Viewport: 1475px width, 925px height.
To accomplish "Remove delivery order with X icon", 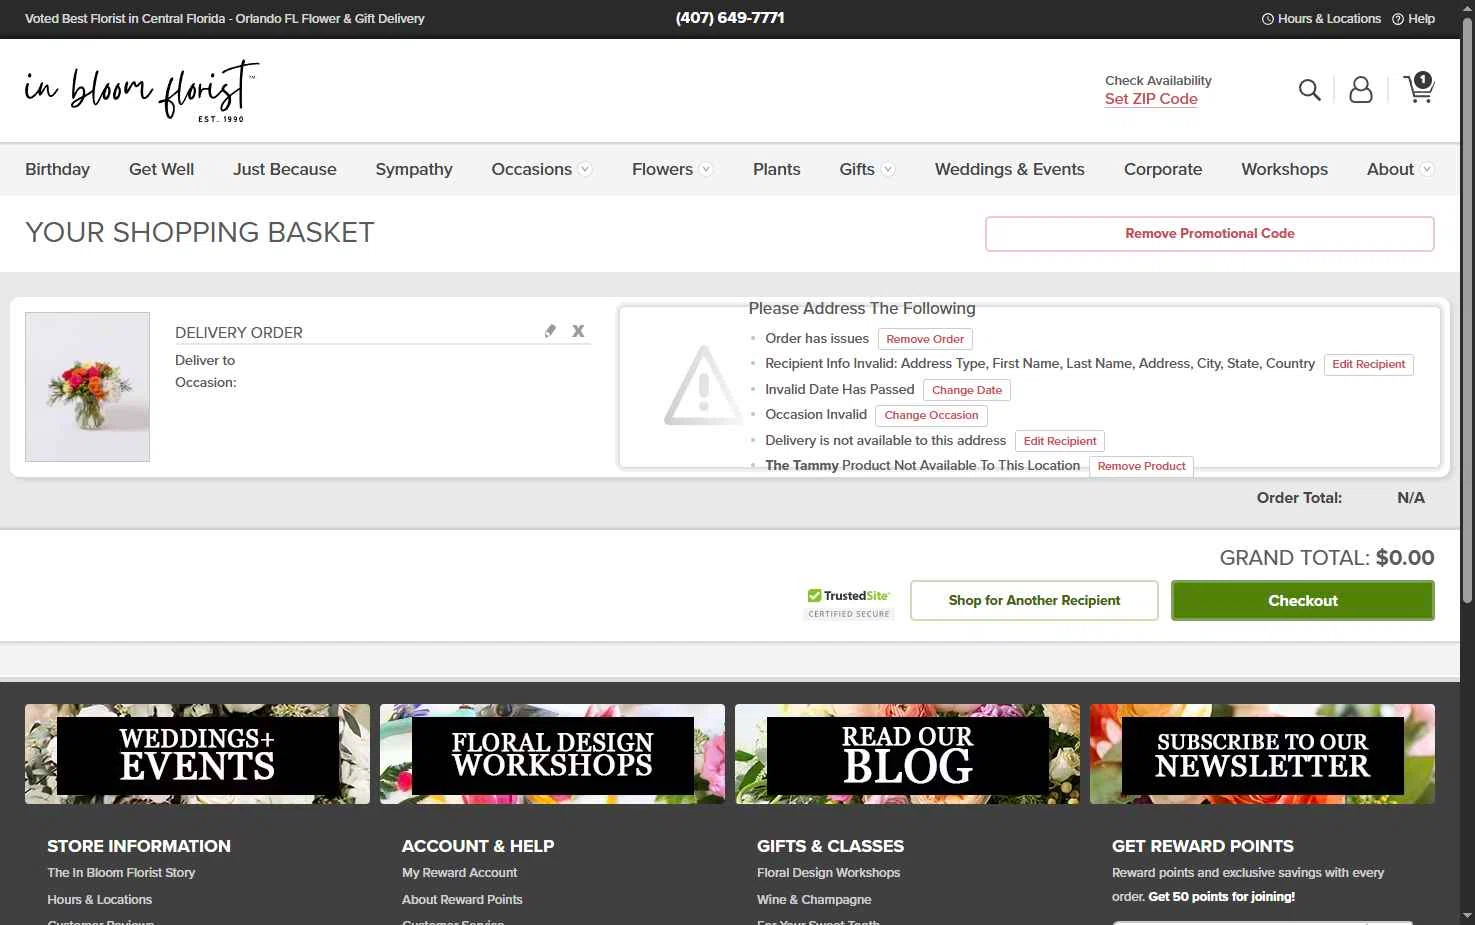I will [x=578, y=331].
